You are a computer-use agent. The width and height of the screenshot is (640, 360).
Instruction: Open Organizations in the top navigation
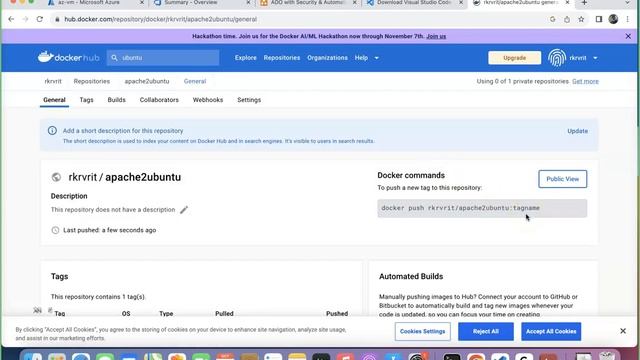327,58
